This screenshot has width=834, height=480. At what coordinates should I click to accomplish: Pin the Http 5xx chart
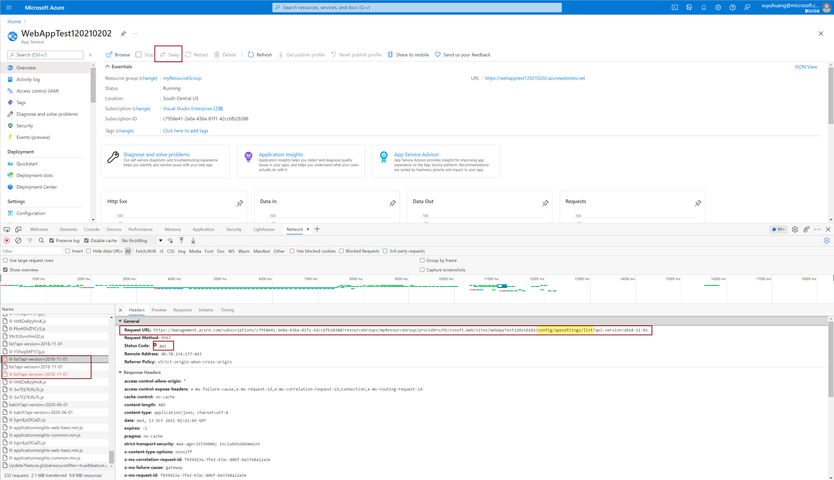click(240, 203)
